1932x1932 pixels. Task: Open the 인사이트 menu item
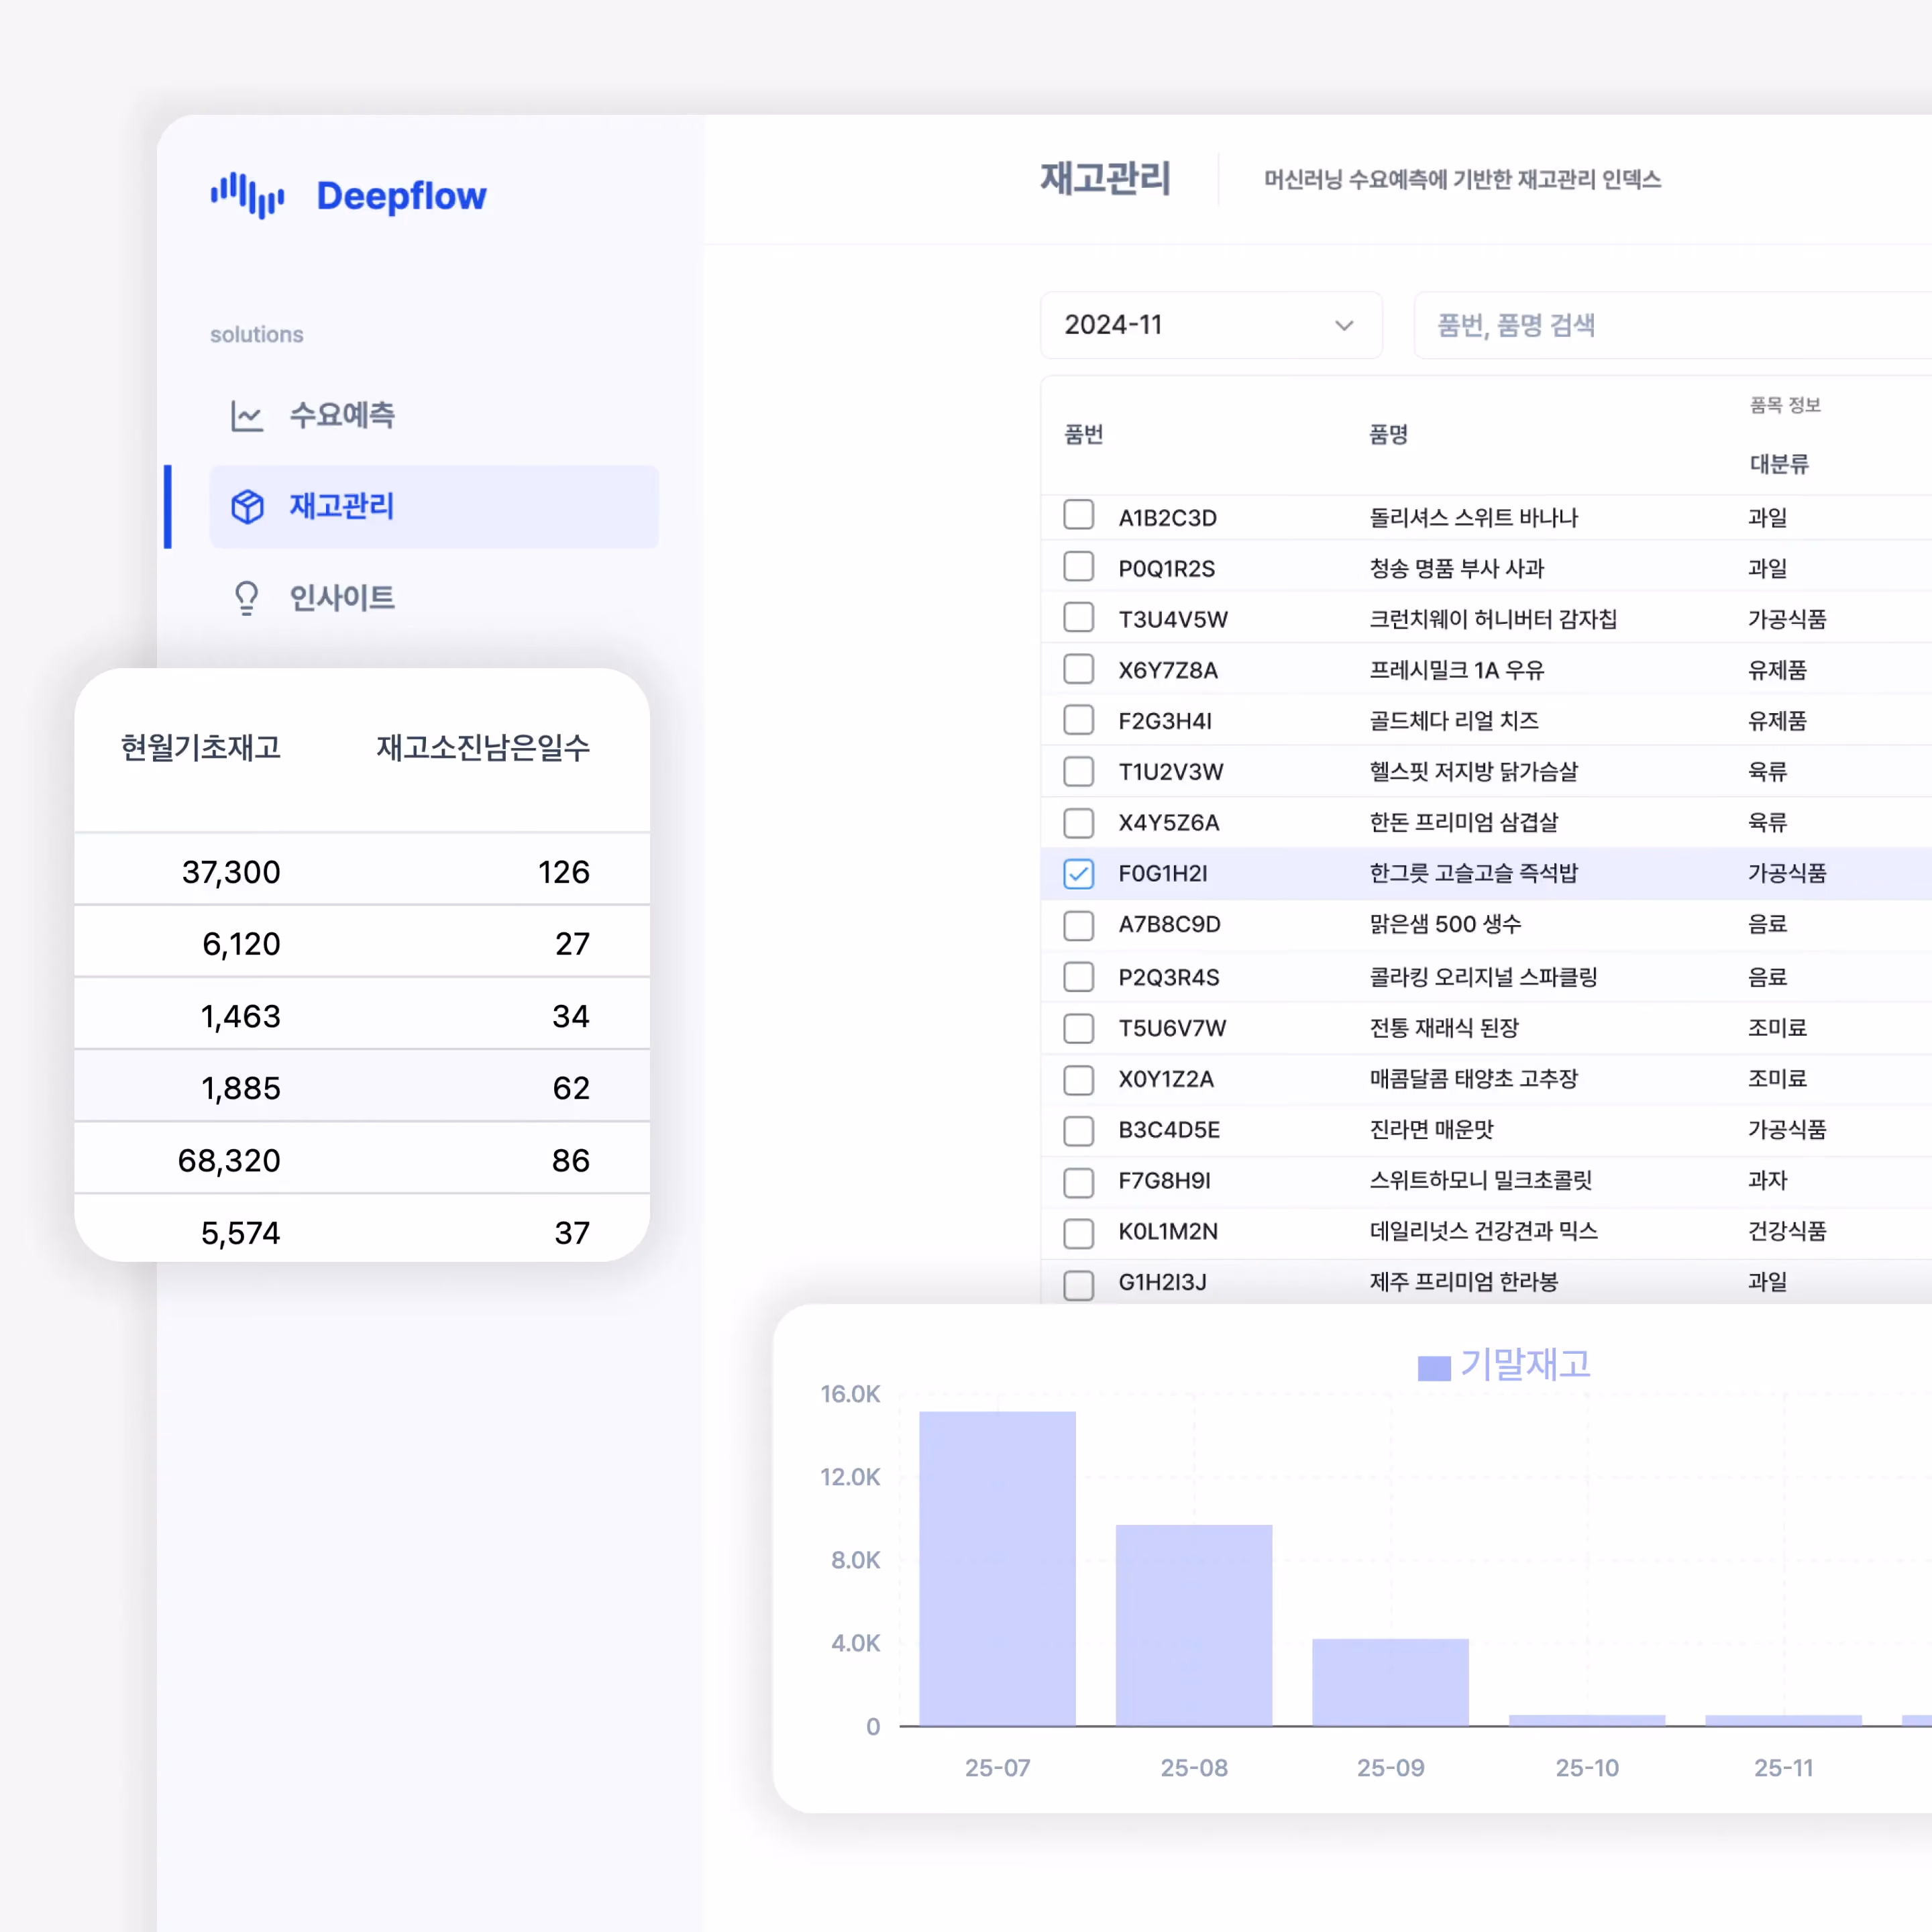pos(434,598)
